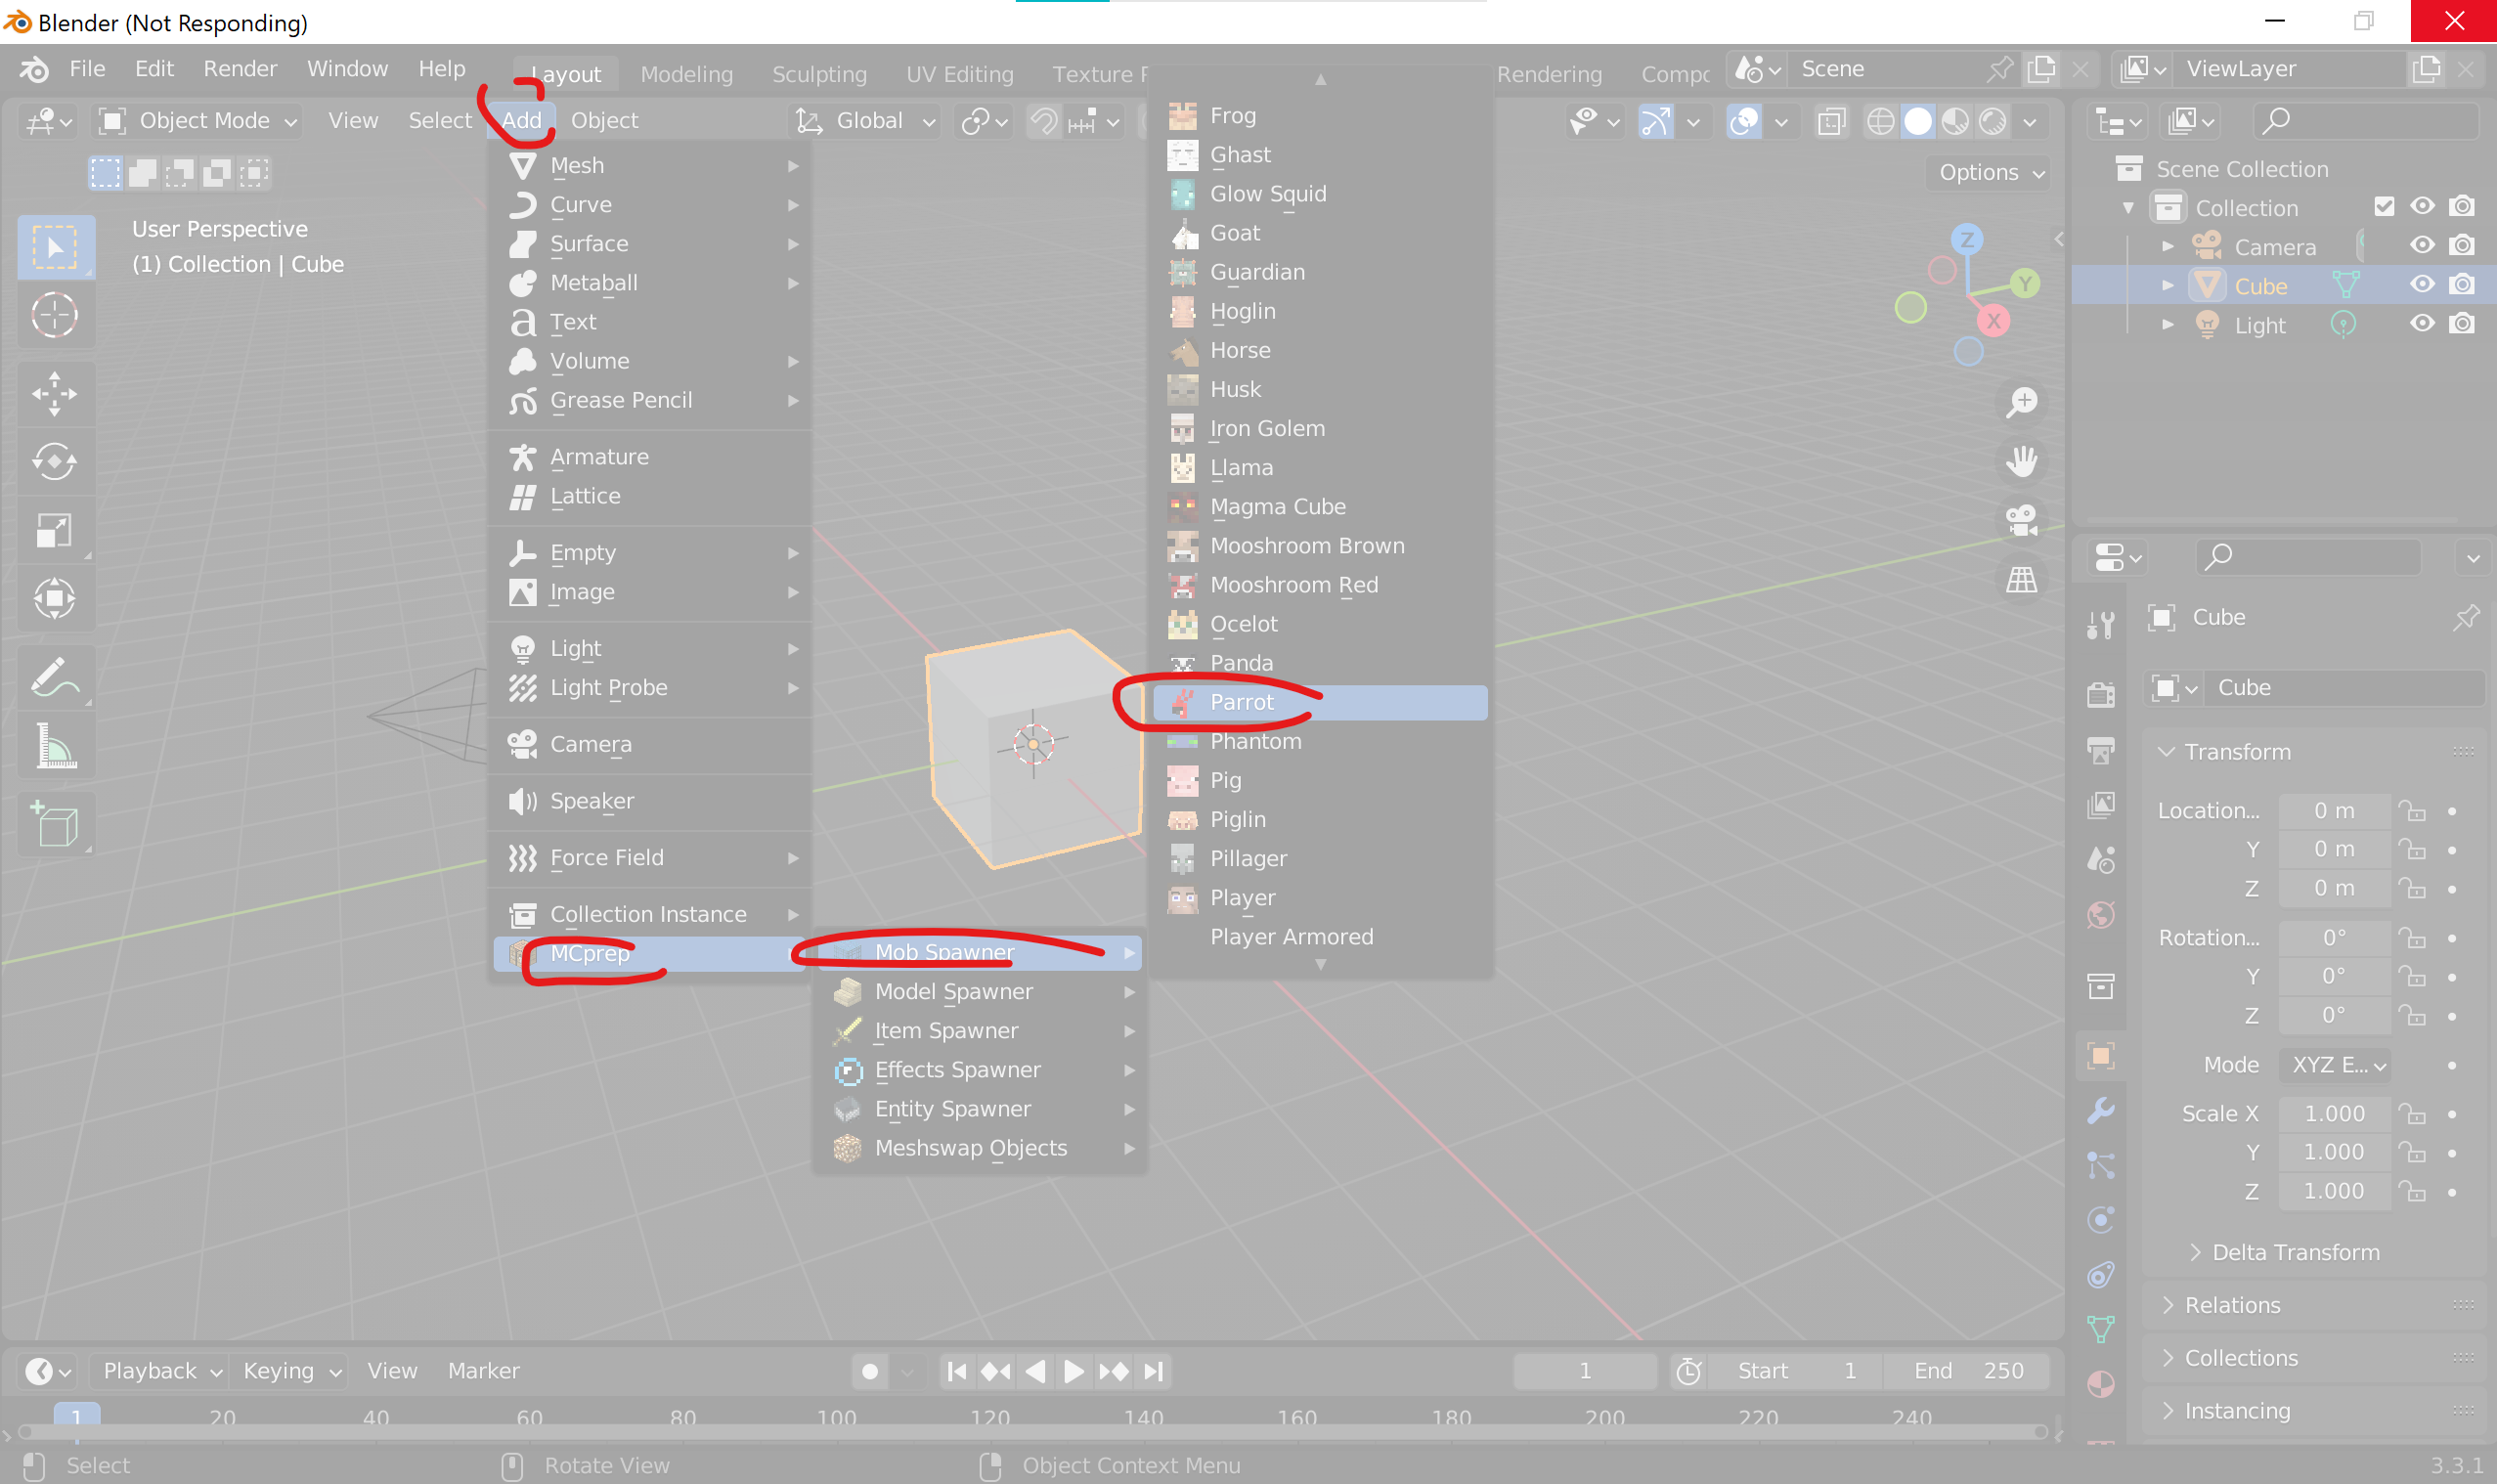Open the Render Properties tab in the sidebar
2497x1484 pixels.
click(x=2101, y=693)
